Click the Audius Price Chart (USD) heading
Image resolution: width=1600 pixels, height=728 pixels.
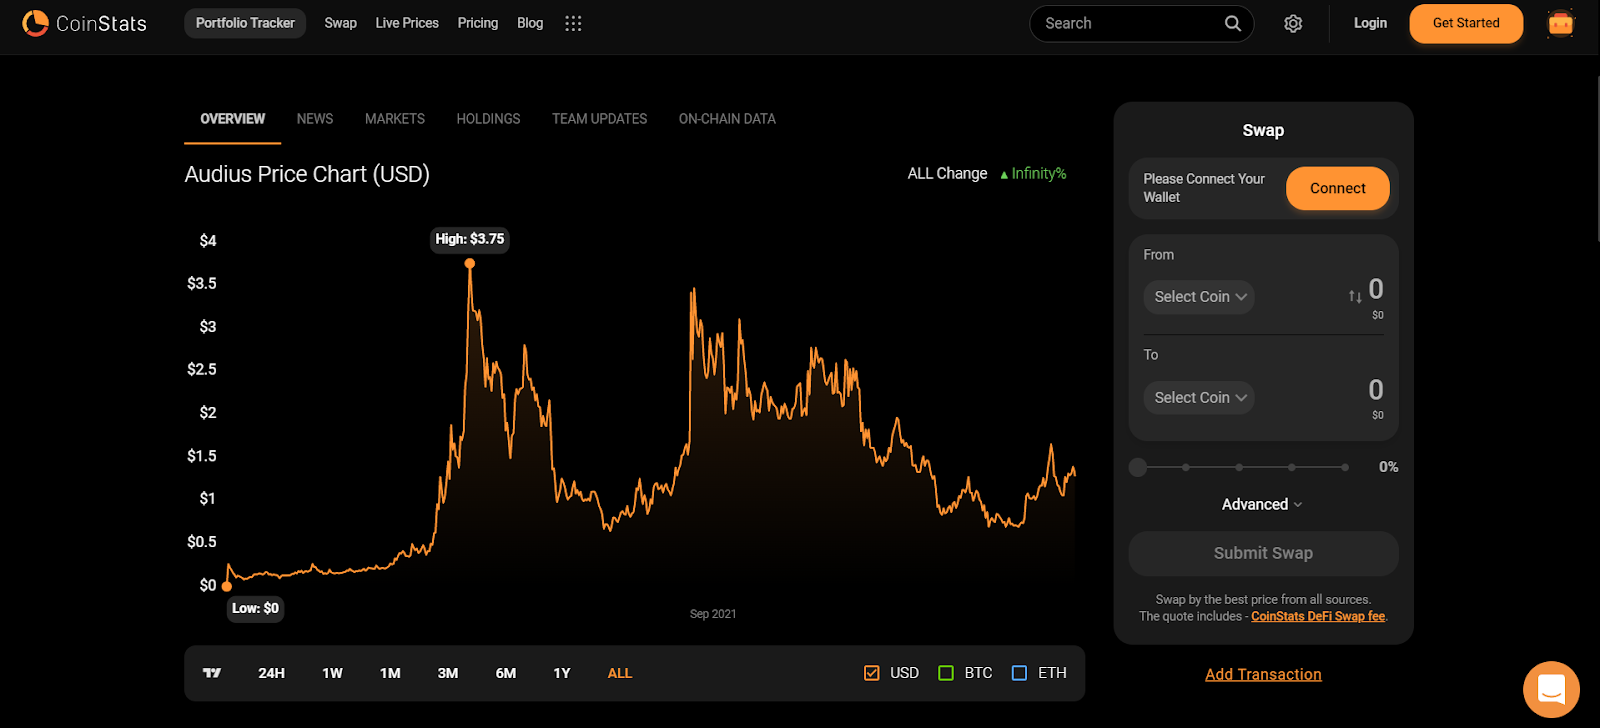[x=307, y=174]
